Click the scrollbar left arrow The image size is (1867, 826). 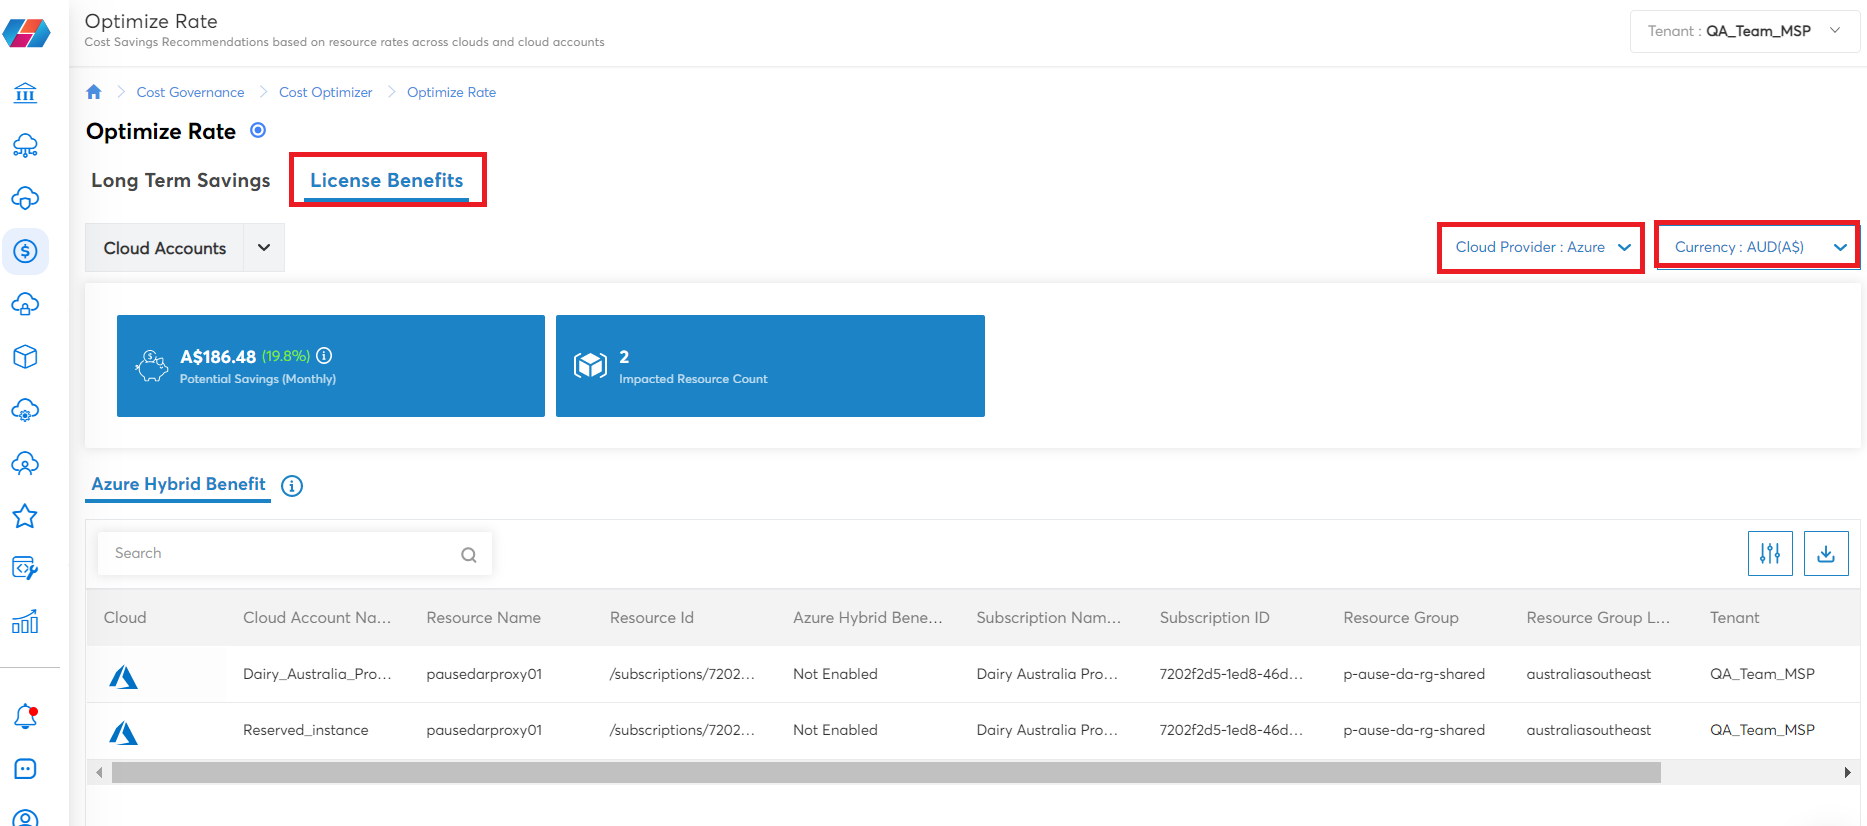pyautogui.click(x=98, y=772)
